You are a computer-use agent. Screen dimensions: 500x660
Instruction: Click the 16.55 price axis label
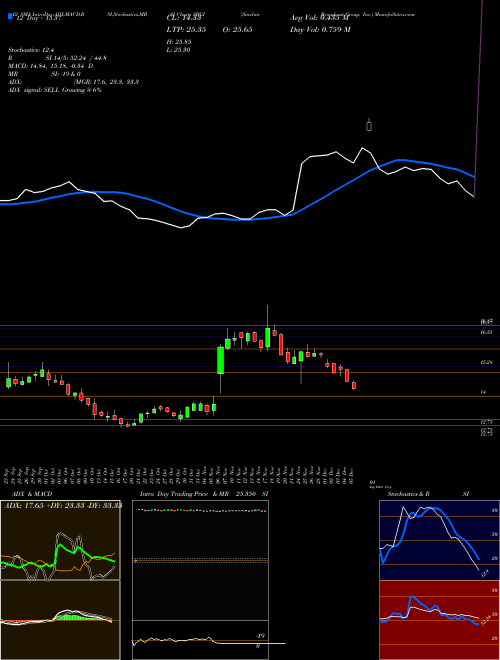click(487, 332)
